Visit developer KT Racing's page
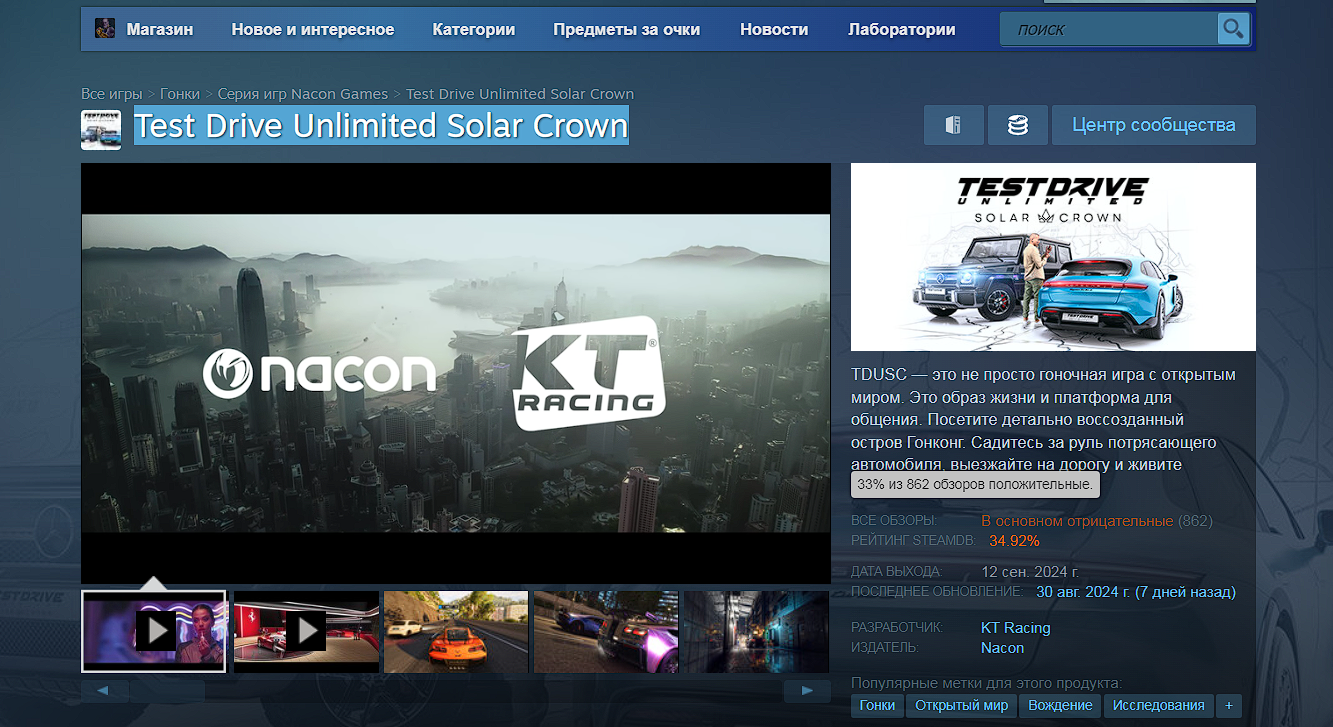The height and width of the screenshot is (727, 1333). point(1015,627)
